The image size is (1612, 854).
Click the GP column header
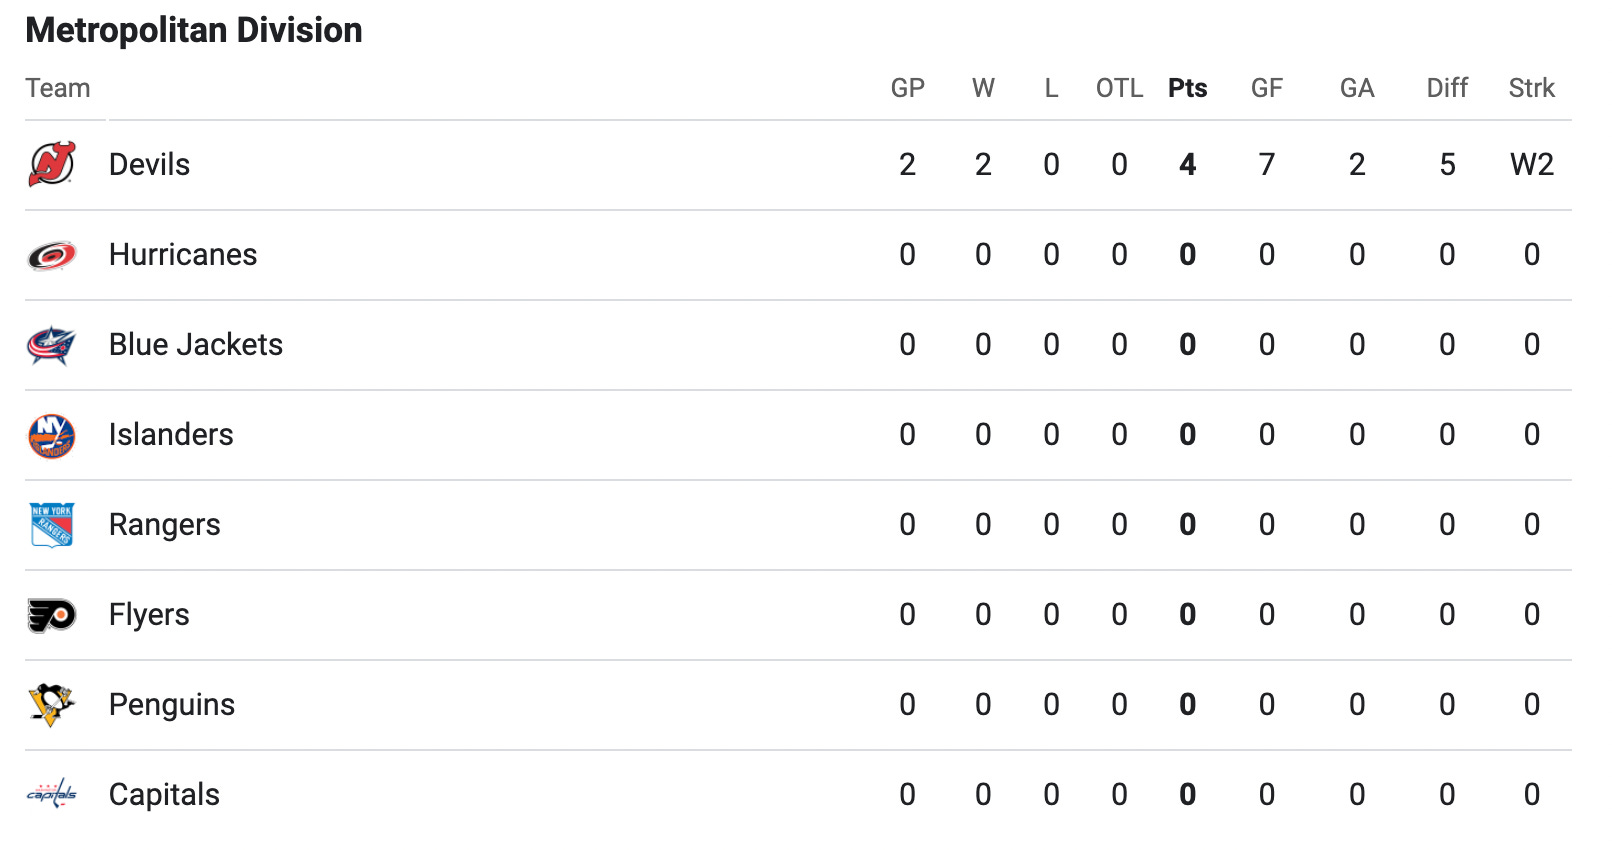click(908, 88)
